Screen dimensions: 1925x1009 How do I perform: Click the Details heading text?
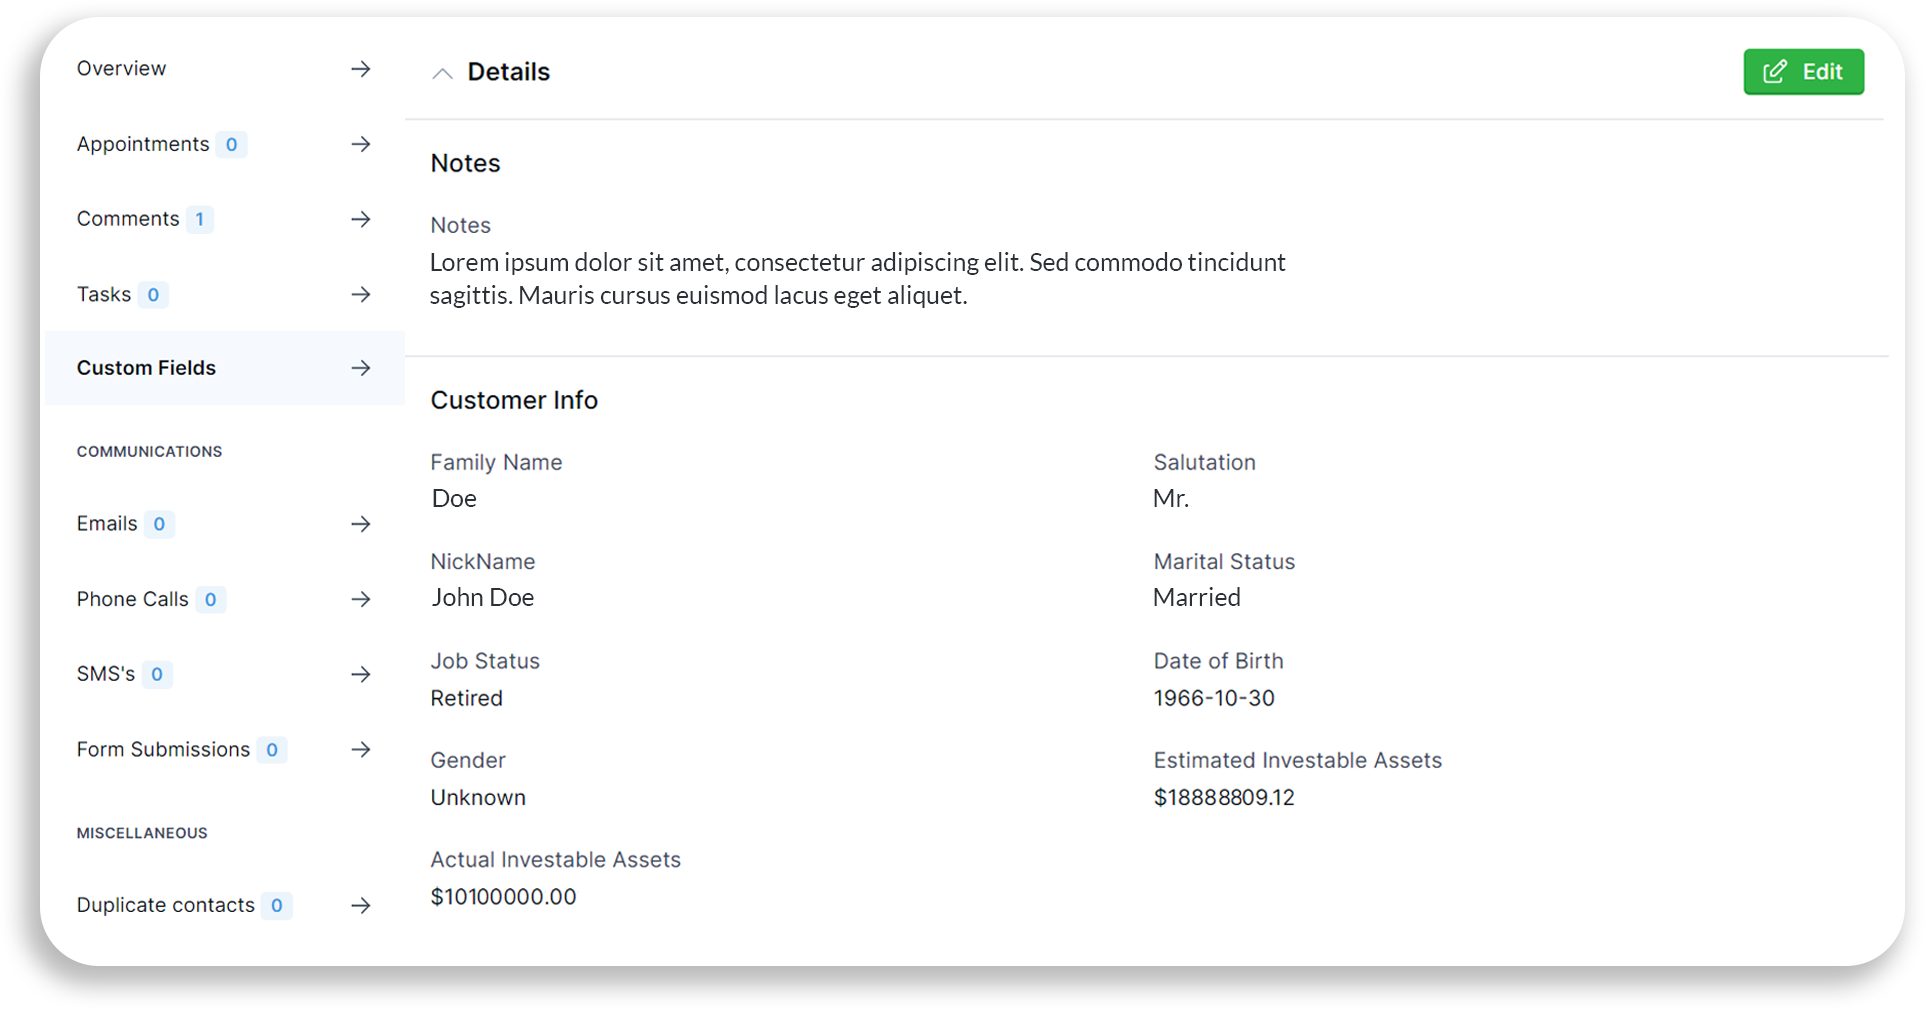(508, 72)
